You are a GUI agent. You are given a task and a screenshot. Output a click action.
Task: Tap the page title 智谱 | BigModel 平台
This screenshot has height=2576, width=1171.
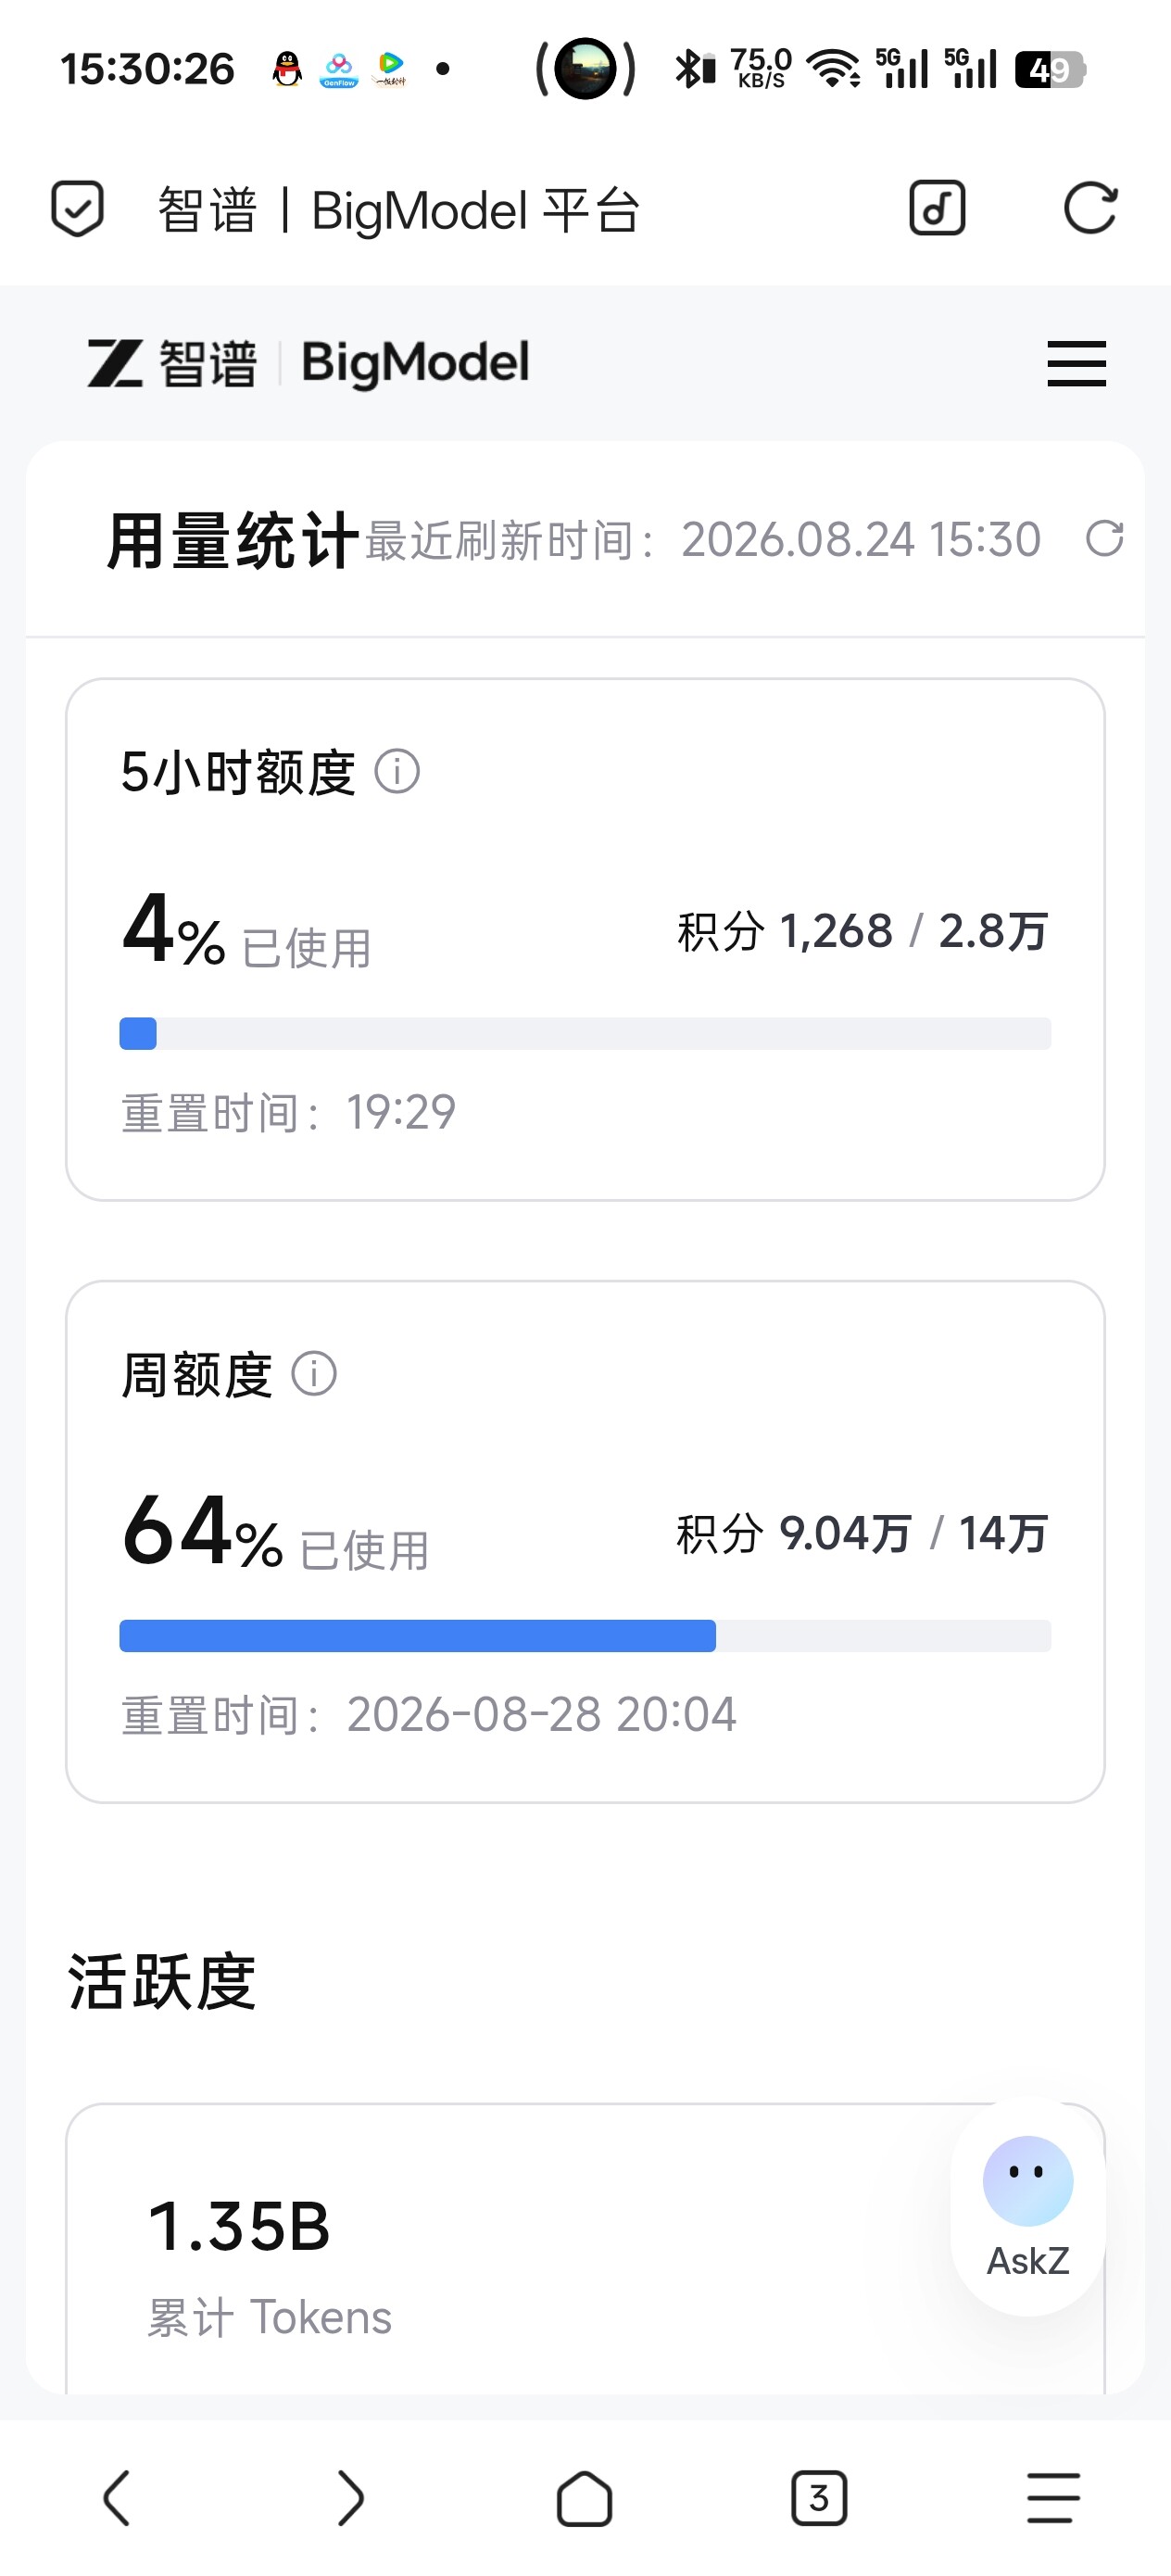pyautogui.click(x=398, y=210)
